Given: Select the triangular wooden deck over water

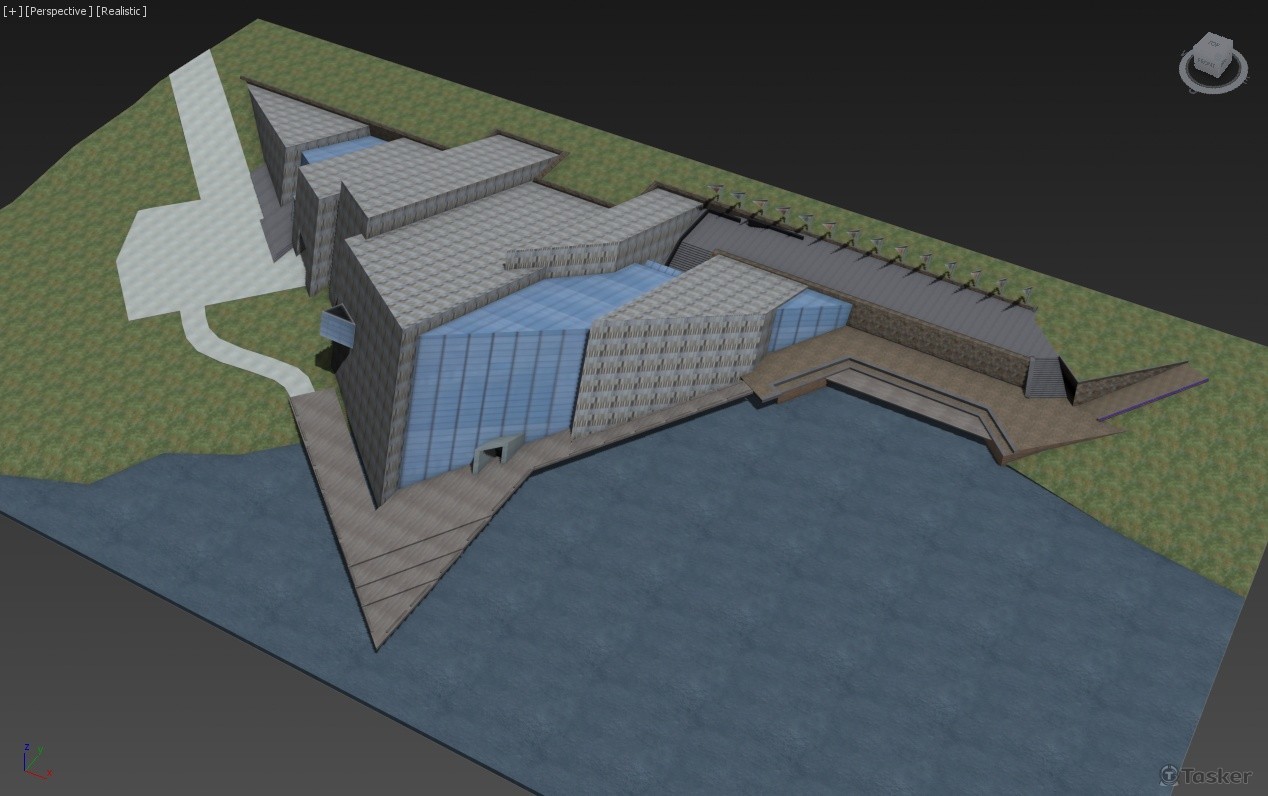Looking at the screenshot, I should 400,560.
